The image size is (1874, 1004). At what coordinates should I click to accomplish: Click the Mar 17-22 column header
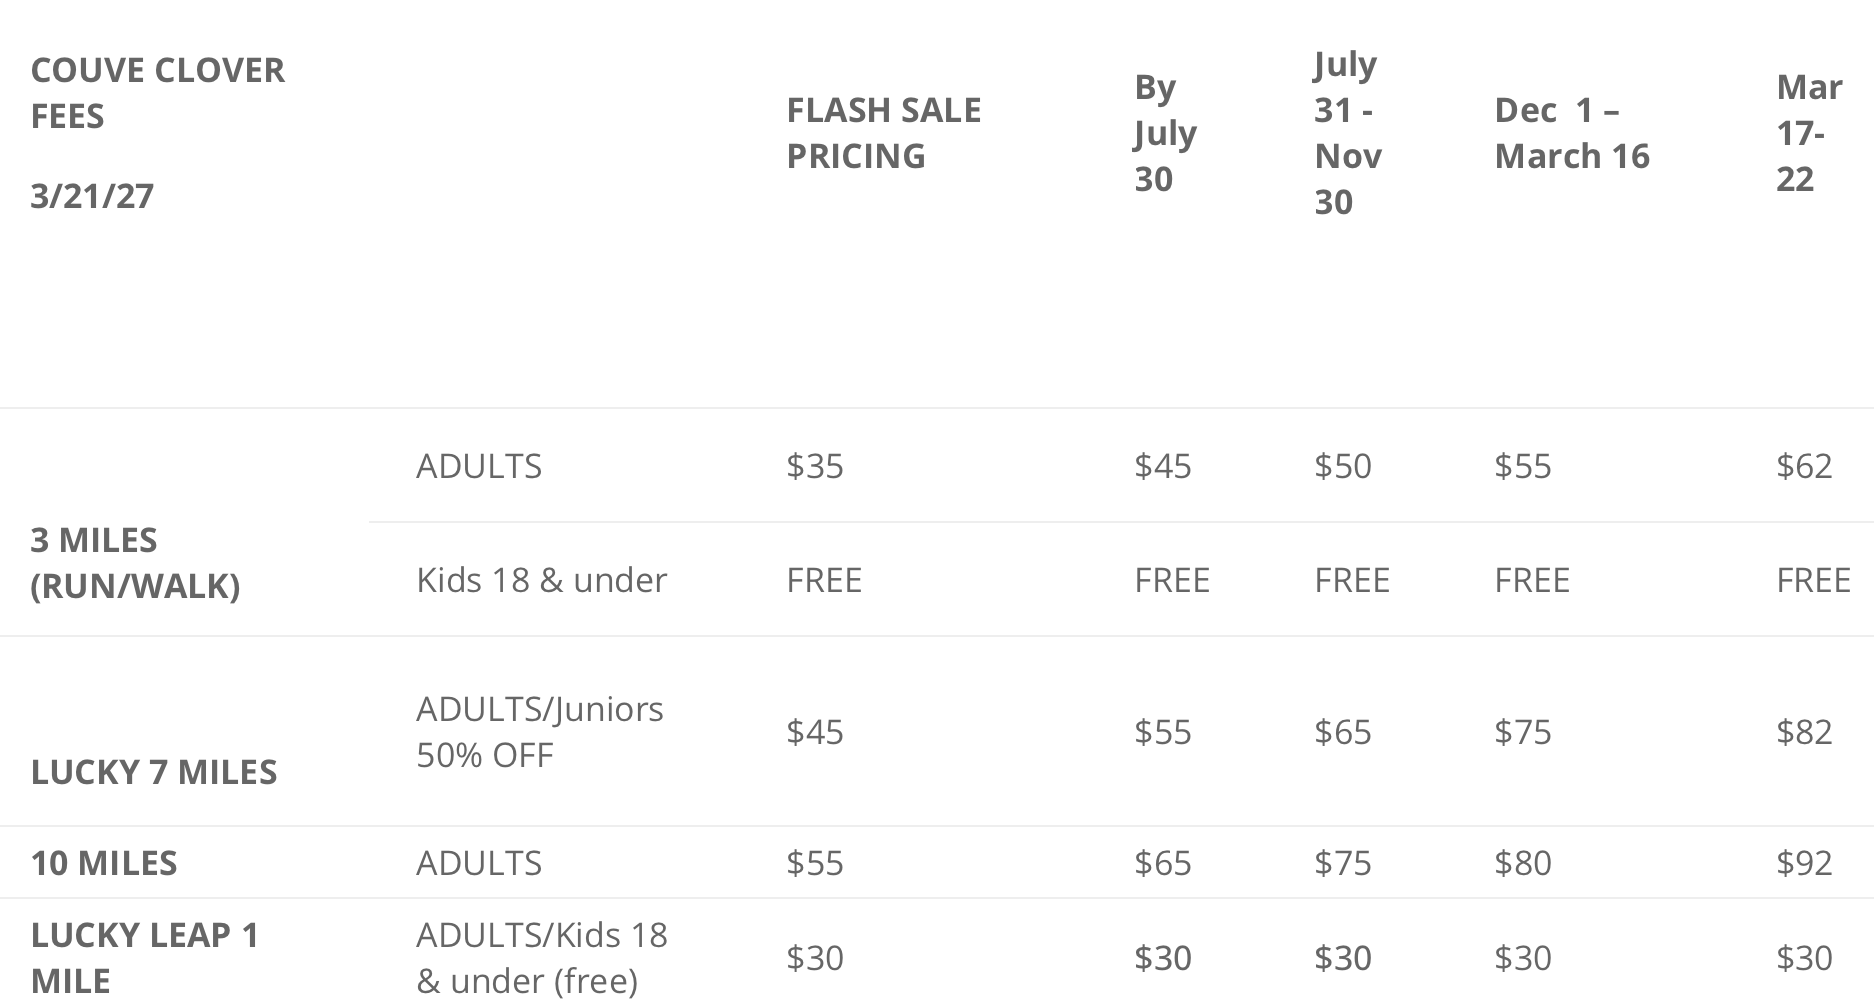(x=1808, y=133)
